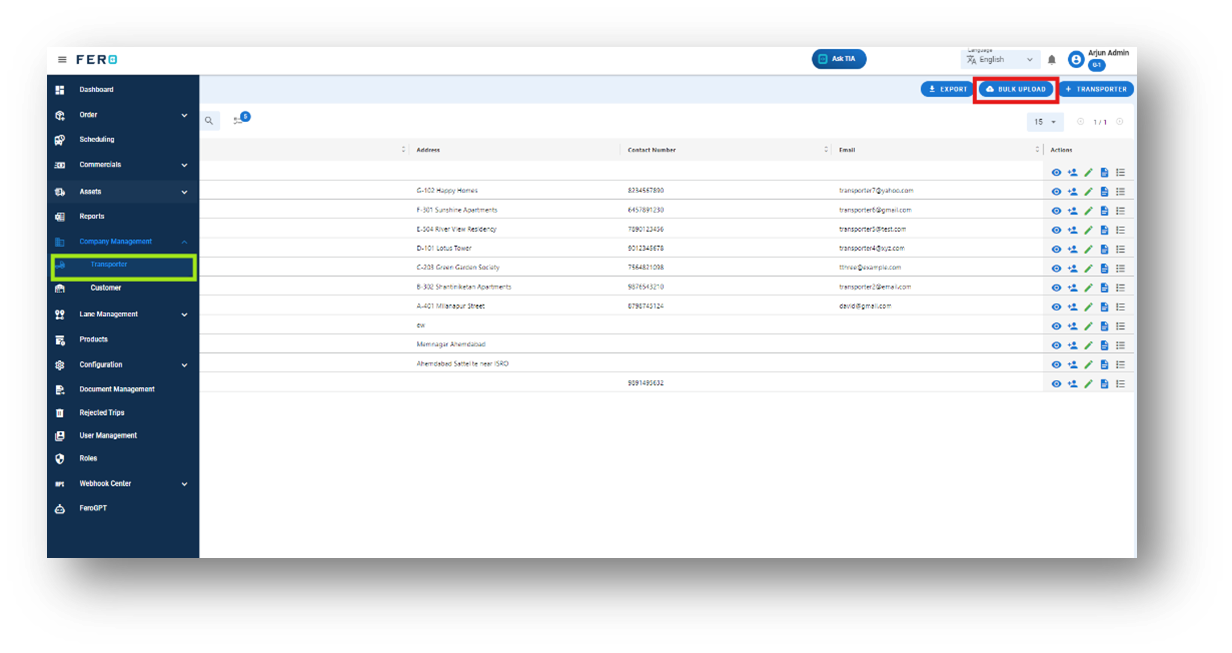Click add-user icon in transporter6@gmail.com row
1232x653 pixels.
coord(1072,211)
